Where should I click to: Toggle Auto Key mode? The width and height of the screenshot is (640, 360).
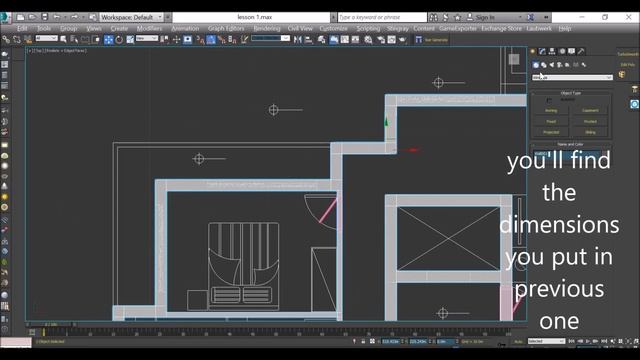point(518,341)
